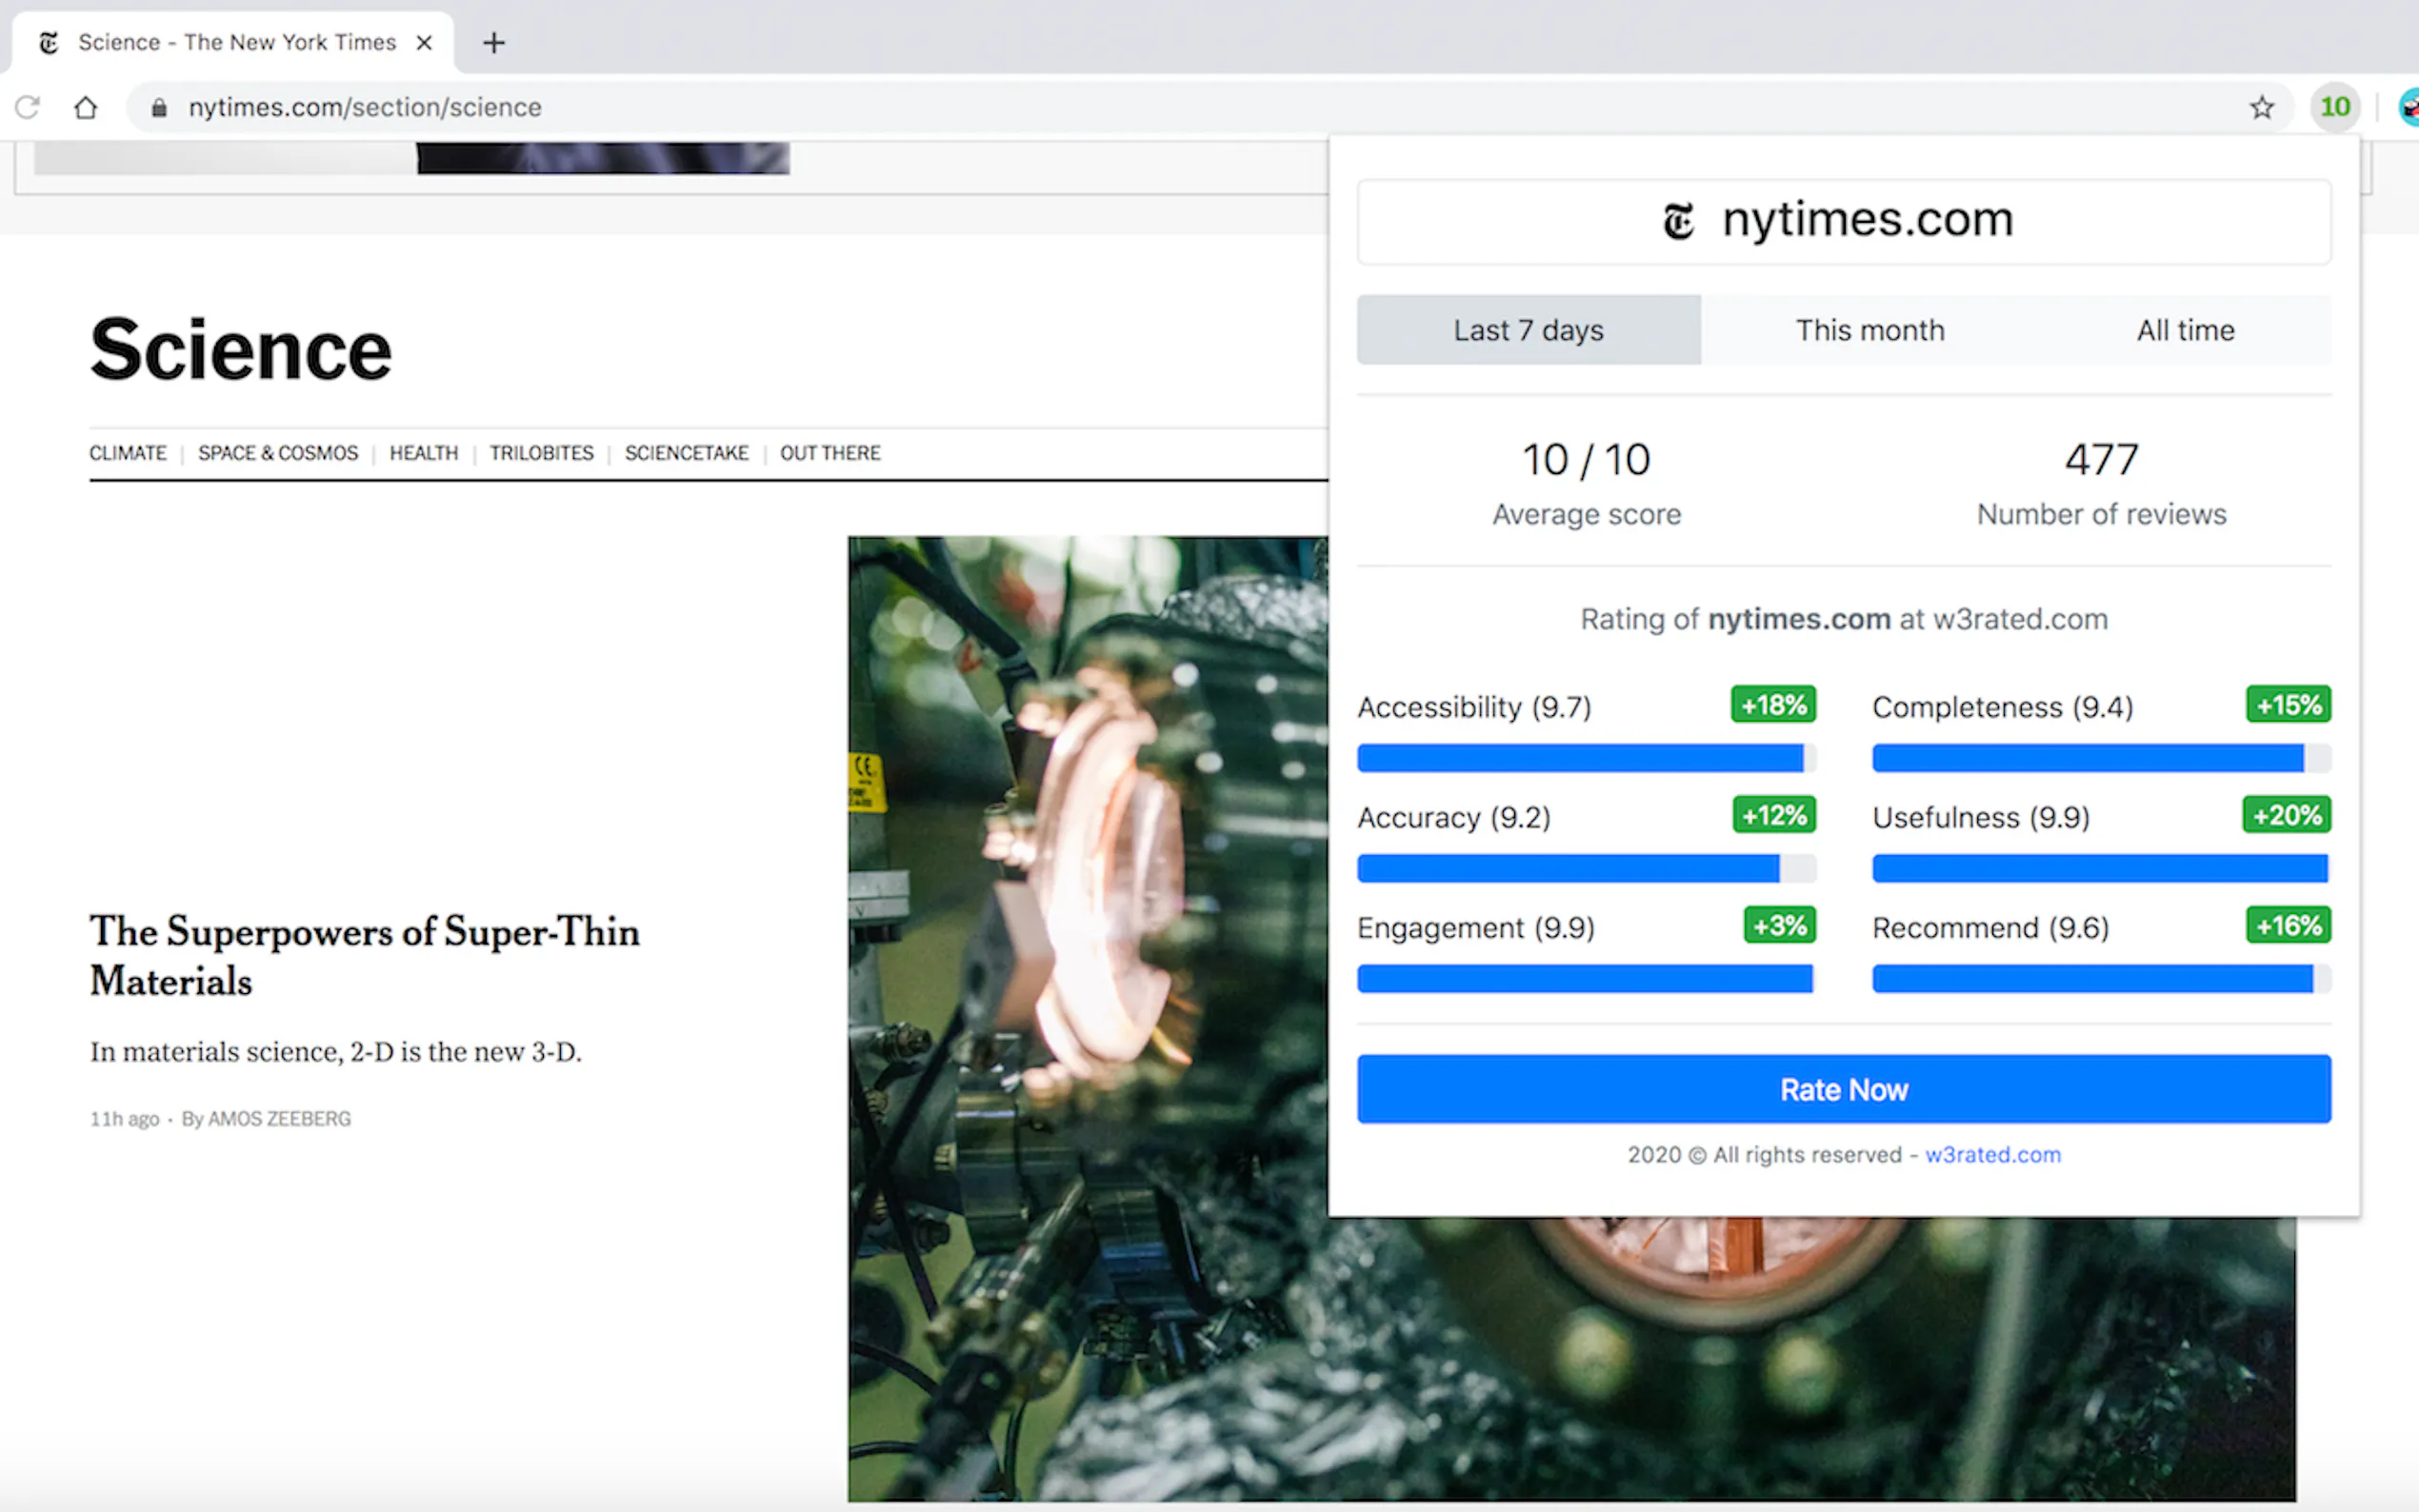
Task: Click the 'Rating of nytimes.com at w3rated.com' text
Action: [x=1843, y=619]
